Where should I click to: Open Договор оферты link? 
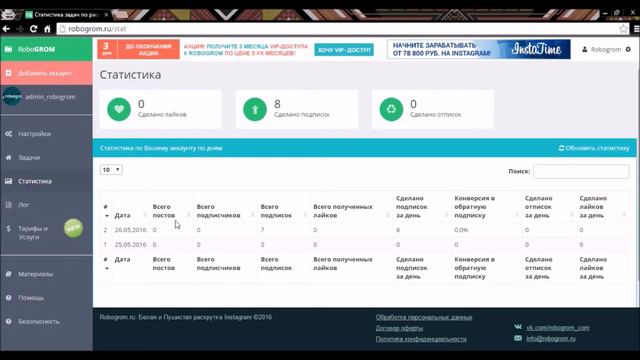[399, 328]
